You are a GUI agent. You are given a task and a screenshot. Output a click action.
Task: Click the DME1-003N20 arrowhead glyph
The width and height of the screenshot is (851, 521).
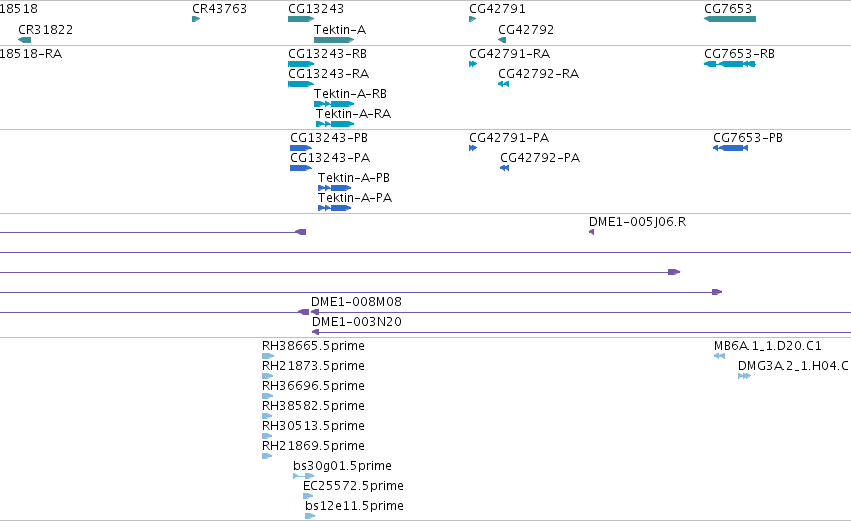[315, 332]
